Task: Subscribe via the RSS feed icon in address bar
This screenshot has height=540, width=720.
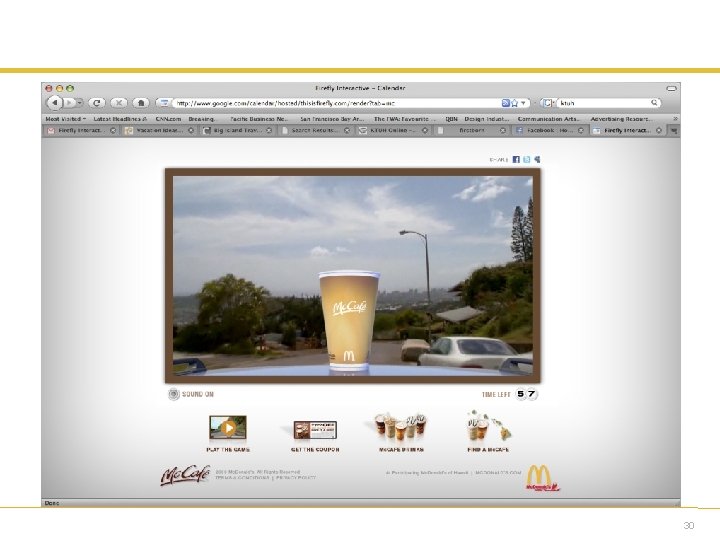Action: pyautogui.click(x=506, y=103)
